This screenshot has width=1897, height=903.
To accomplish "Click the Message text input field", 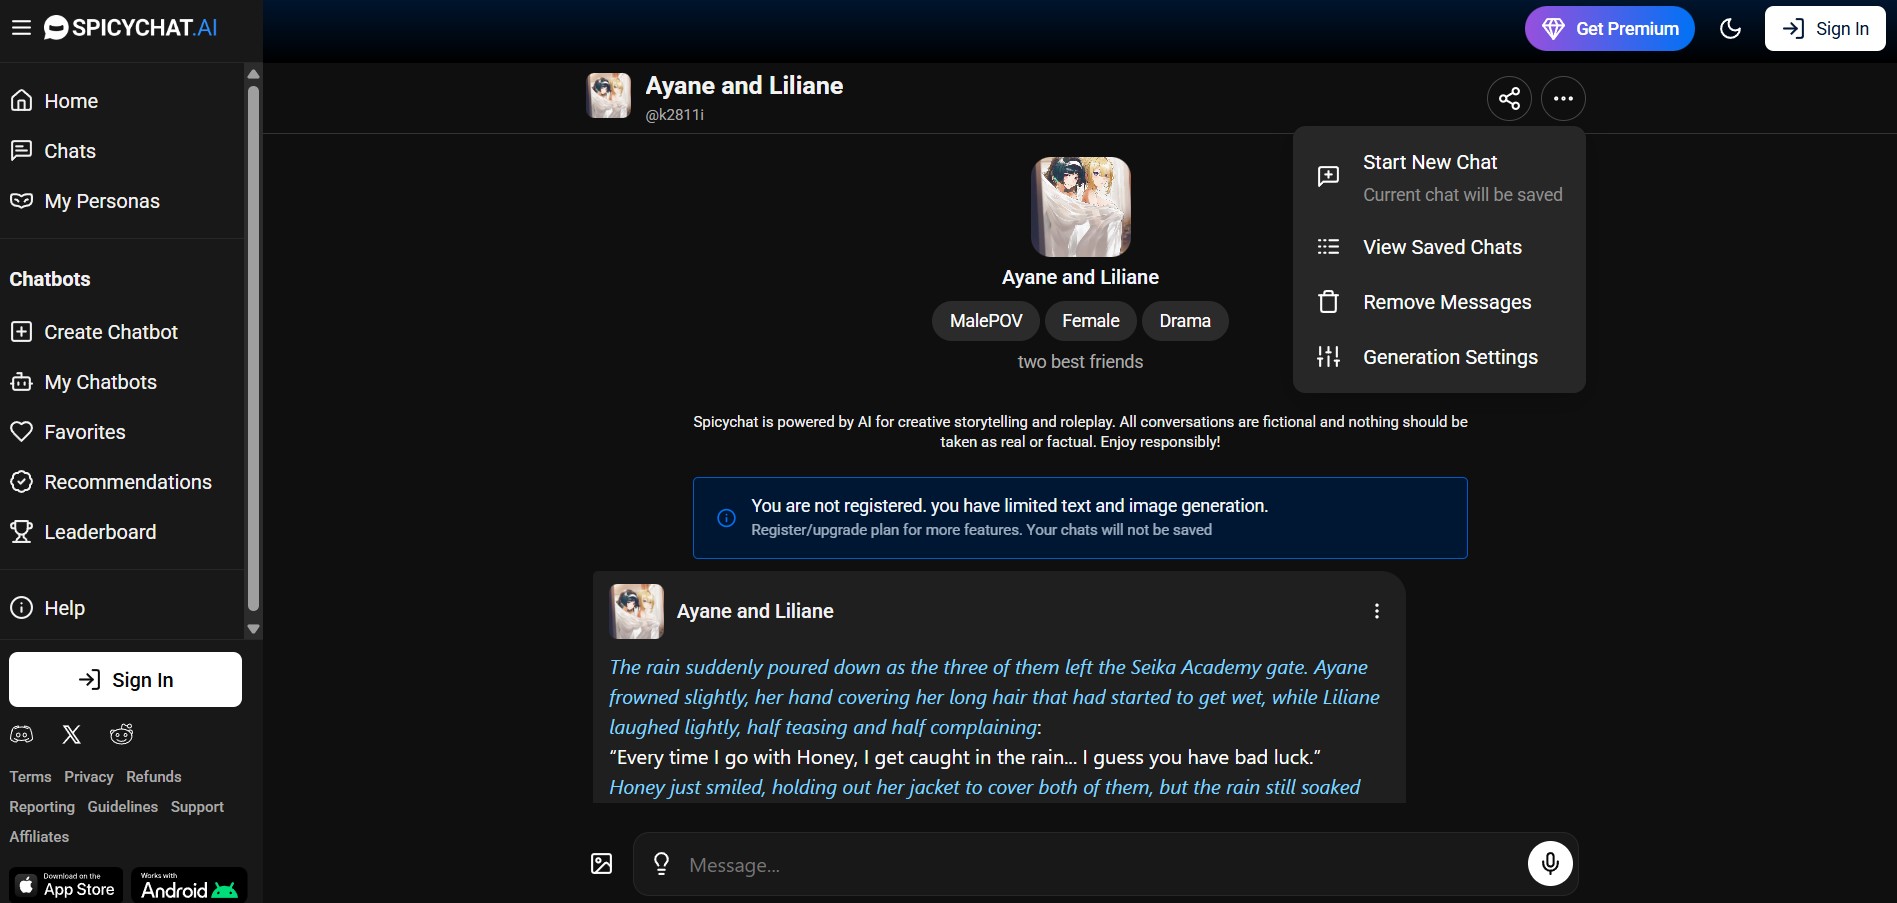I will 1100,865.
